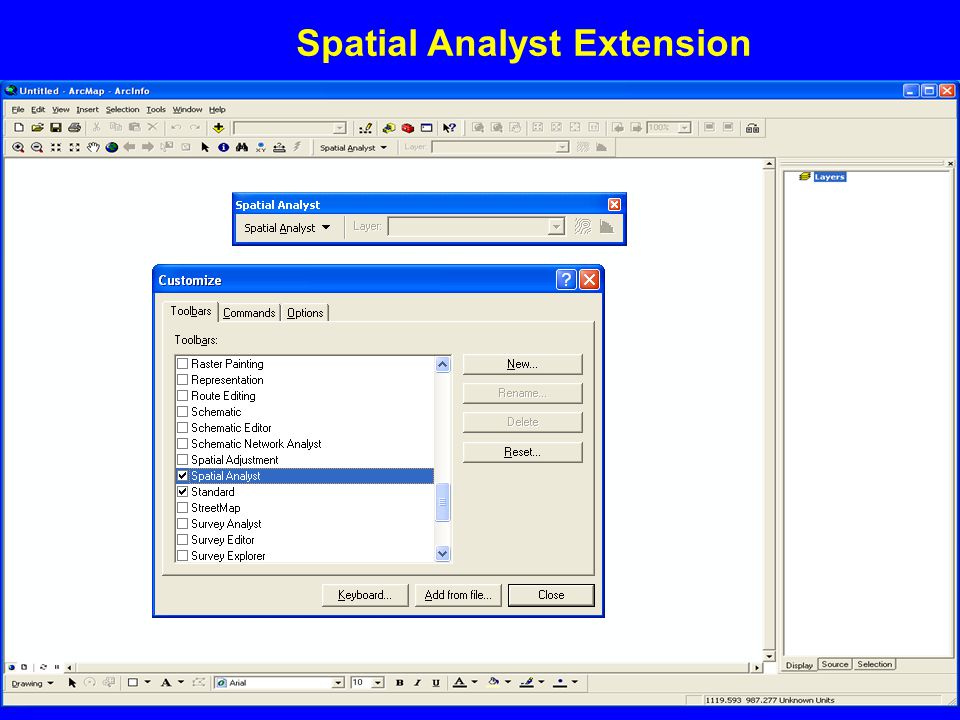The image size is (960, 720).
Task: Click the What's This help pointer
Action: pos(449,128)
